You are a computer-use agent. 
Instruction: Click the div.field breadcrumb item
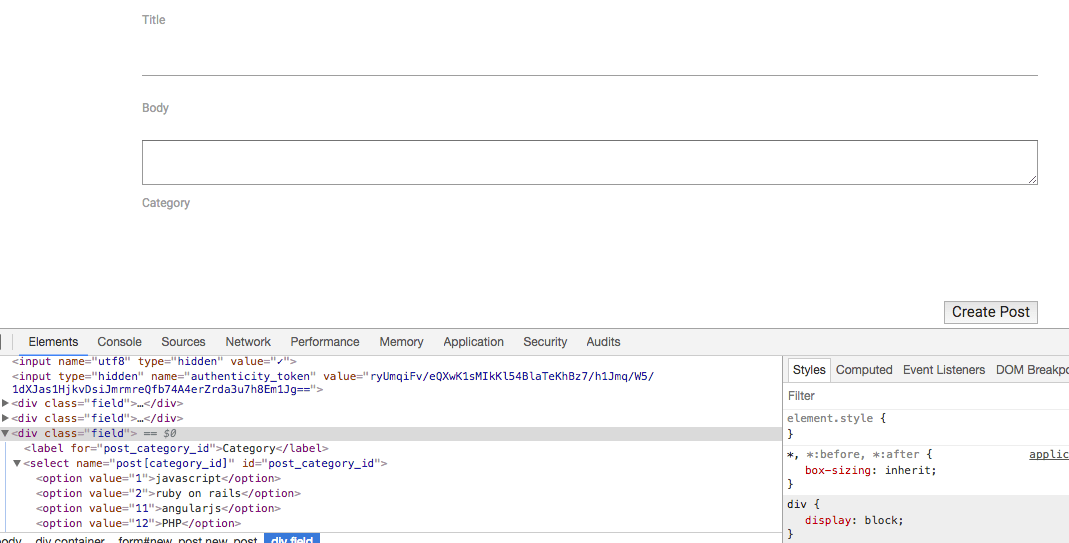tap(292, 539)
